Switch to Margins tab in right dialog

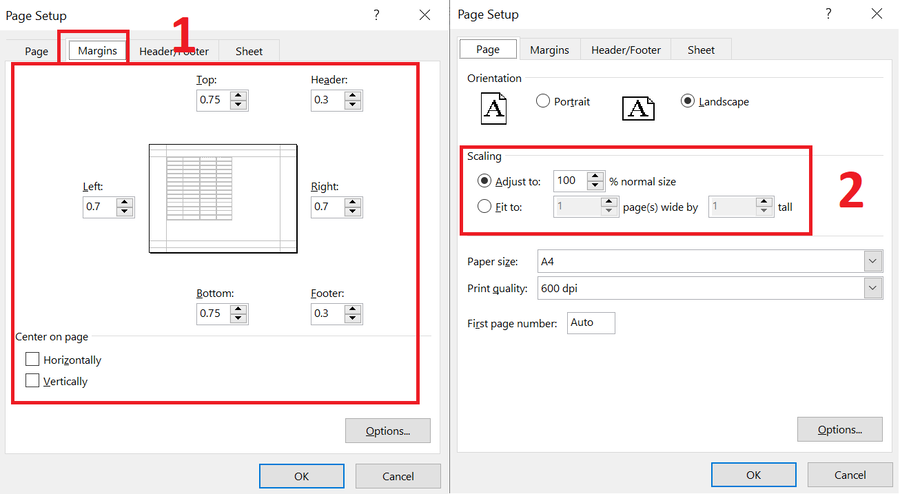coord(549,50)
